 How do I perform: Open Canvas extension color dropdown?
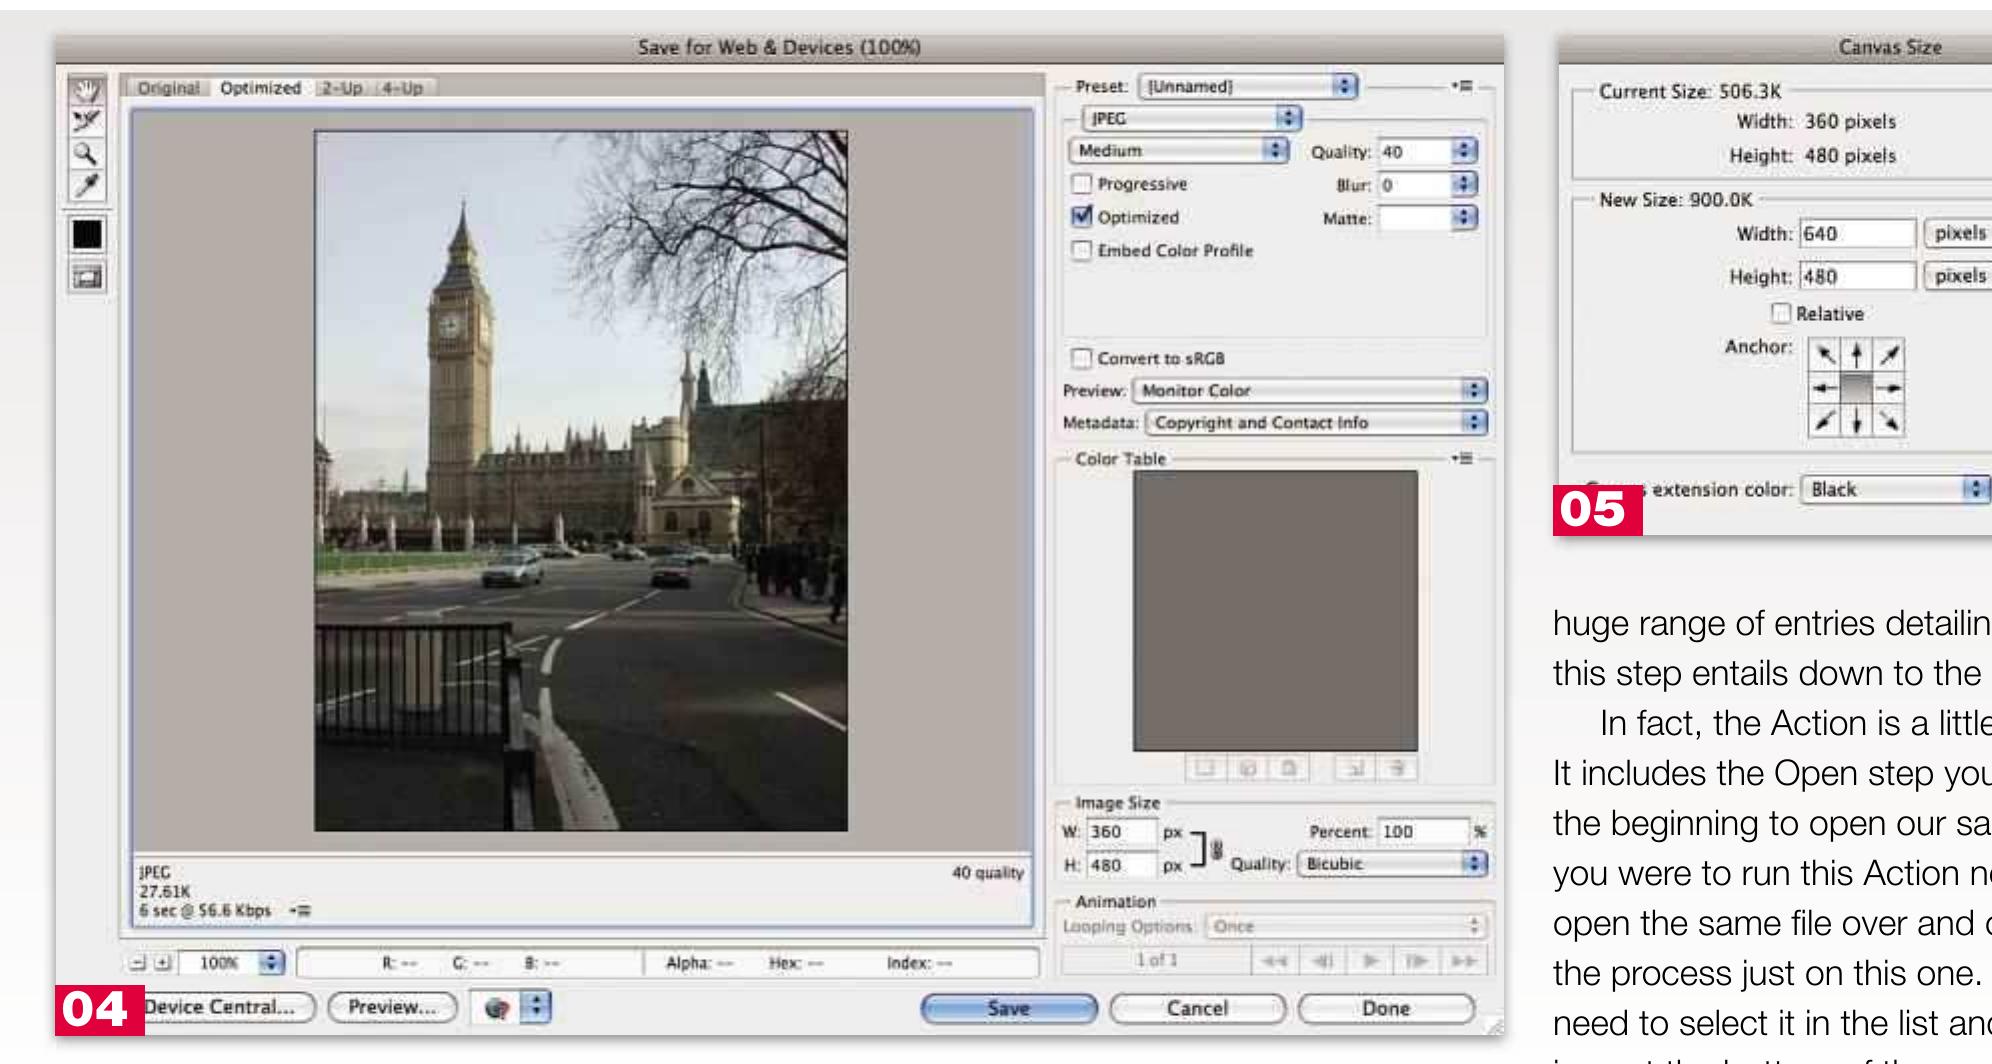pyautogui.click(x=1895, y=489)
